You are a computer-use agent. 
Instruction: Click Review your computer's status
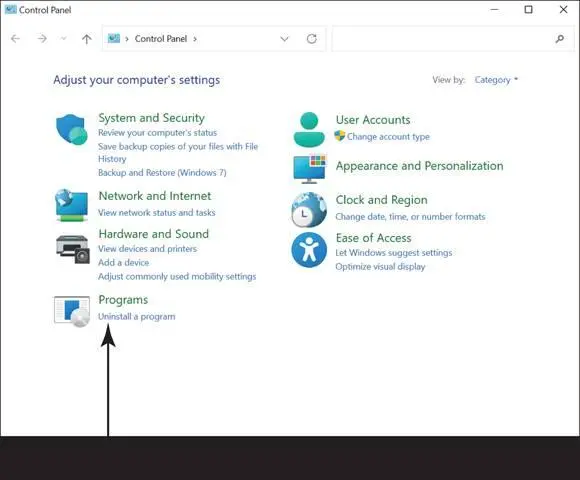coord(158,133)
